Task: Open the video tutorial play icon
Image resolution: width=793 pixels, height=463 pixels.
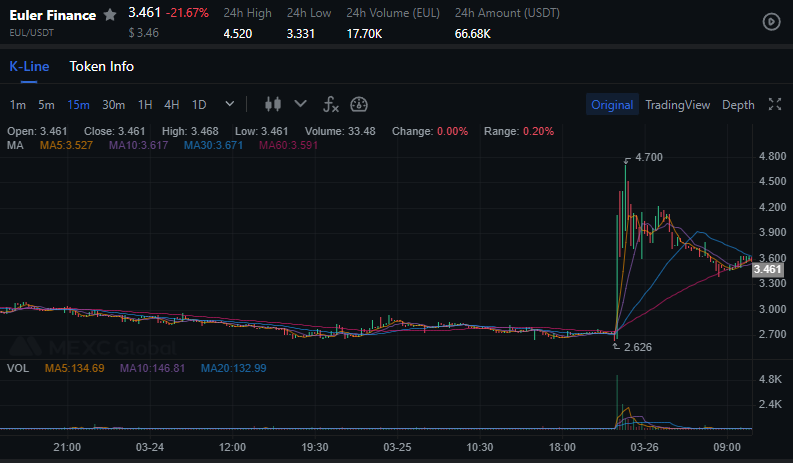Action: coord(771,22)
